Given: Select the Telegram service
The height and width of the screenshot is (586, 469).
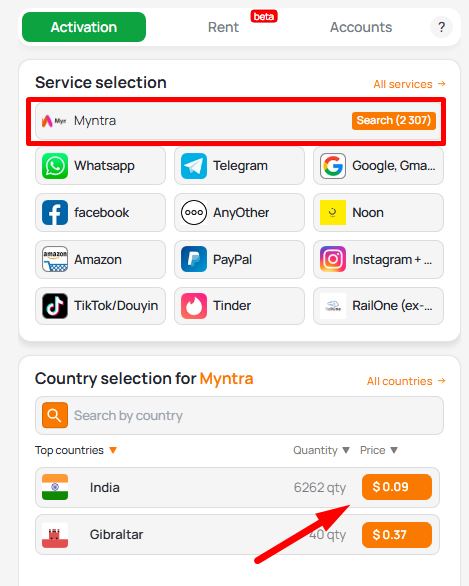Looking at the screenshot, I should [239, 166].
